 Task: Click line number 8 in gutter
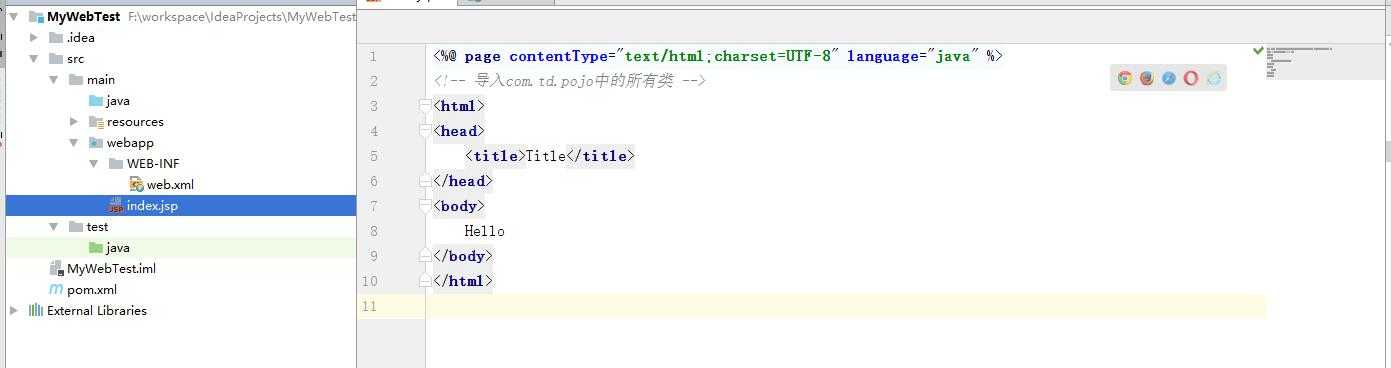click(x=373, y=231)
